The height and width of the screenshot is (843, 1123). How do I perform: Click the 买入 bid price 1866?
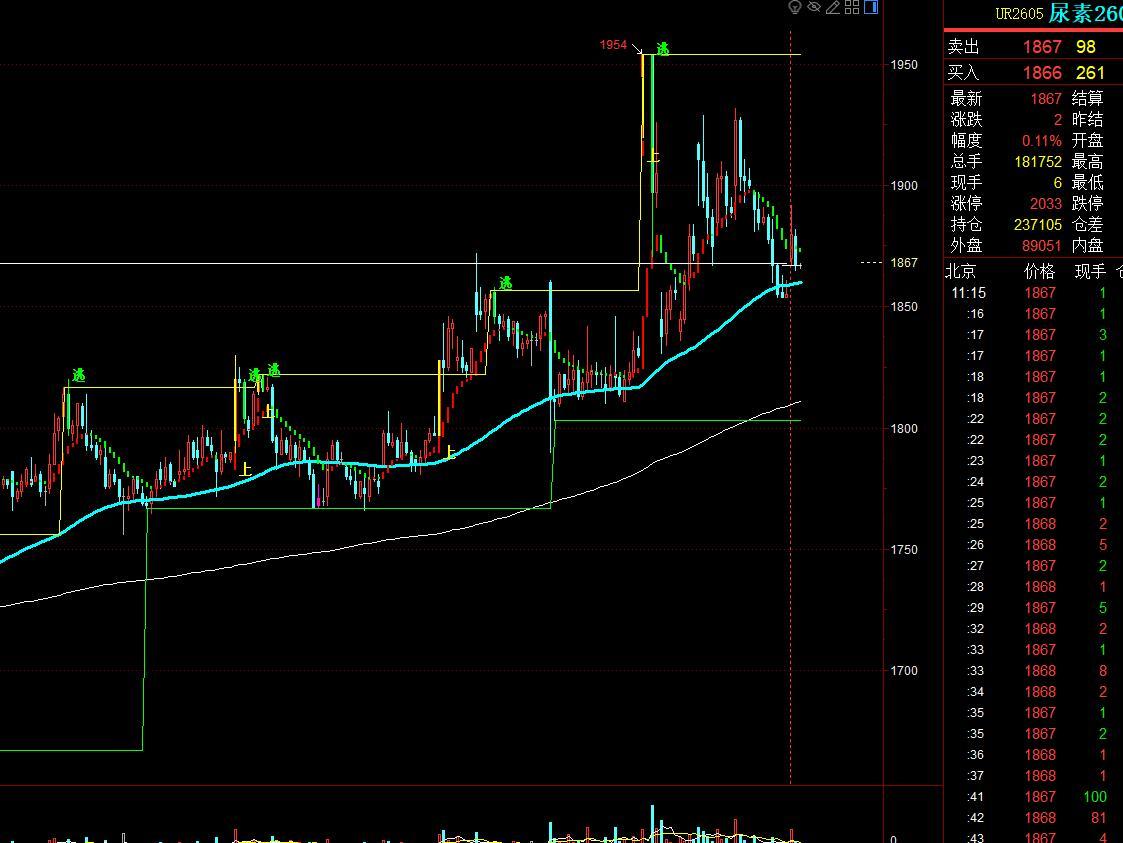[1042, 73]
